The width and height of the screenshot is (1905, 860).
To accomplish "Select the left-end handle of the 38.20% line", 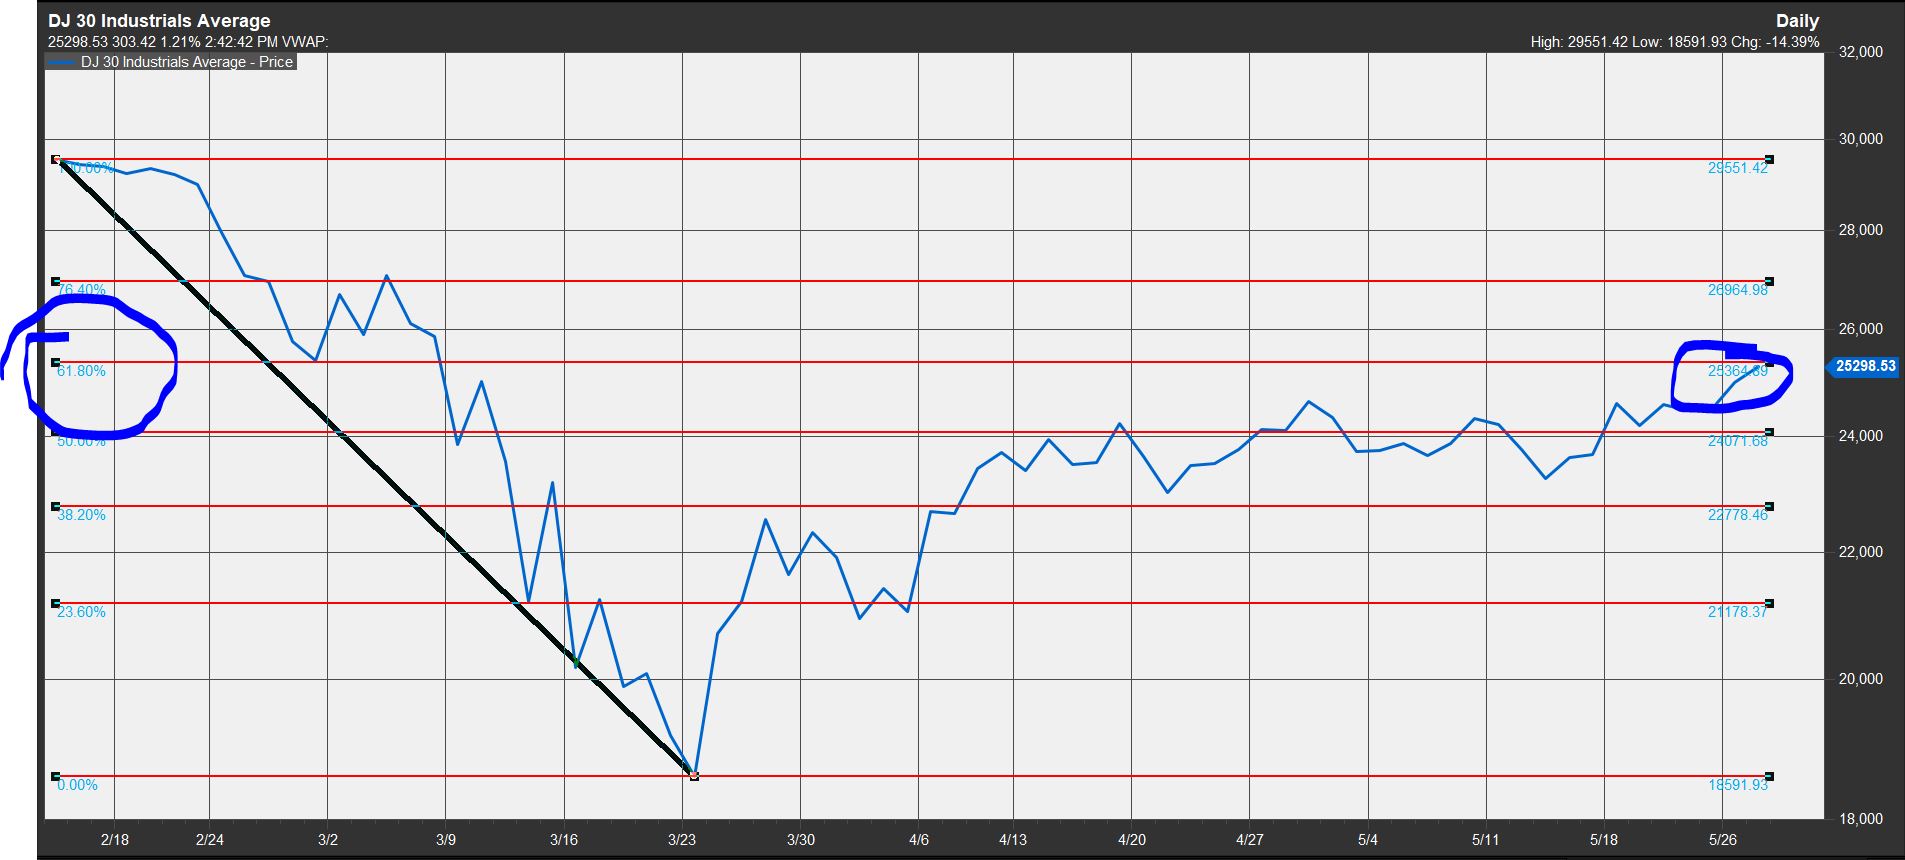I will point(55,506).
